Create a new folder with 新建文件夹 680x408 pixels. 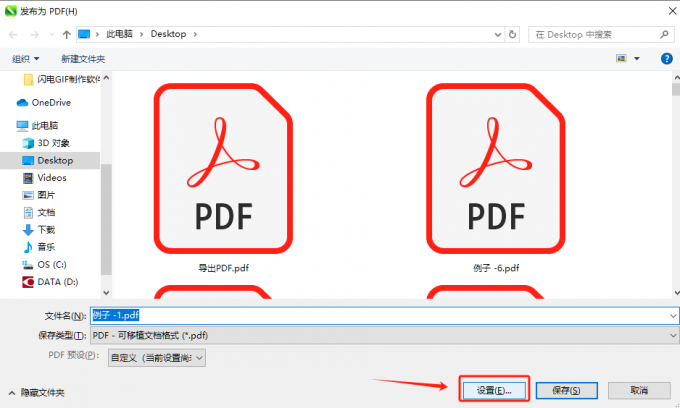tap(83, 59)
